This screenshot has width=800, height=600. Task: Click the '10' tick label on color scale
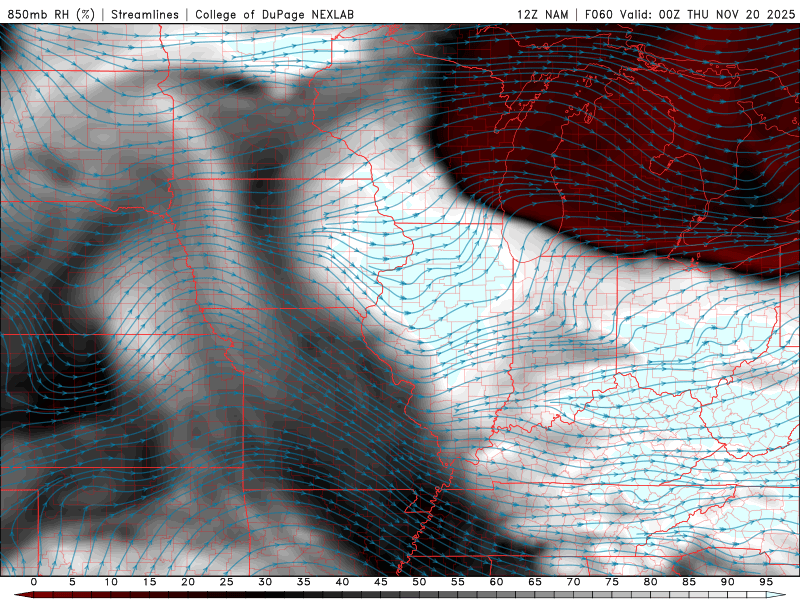[111, 582]
